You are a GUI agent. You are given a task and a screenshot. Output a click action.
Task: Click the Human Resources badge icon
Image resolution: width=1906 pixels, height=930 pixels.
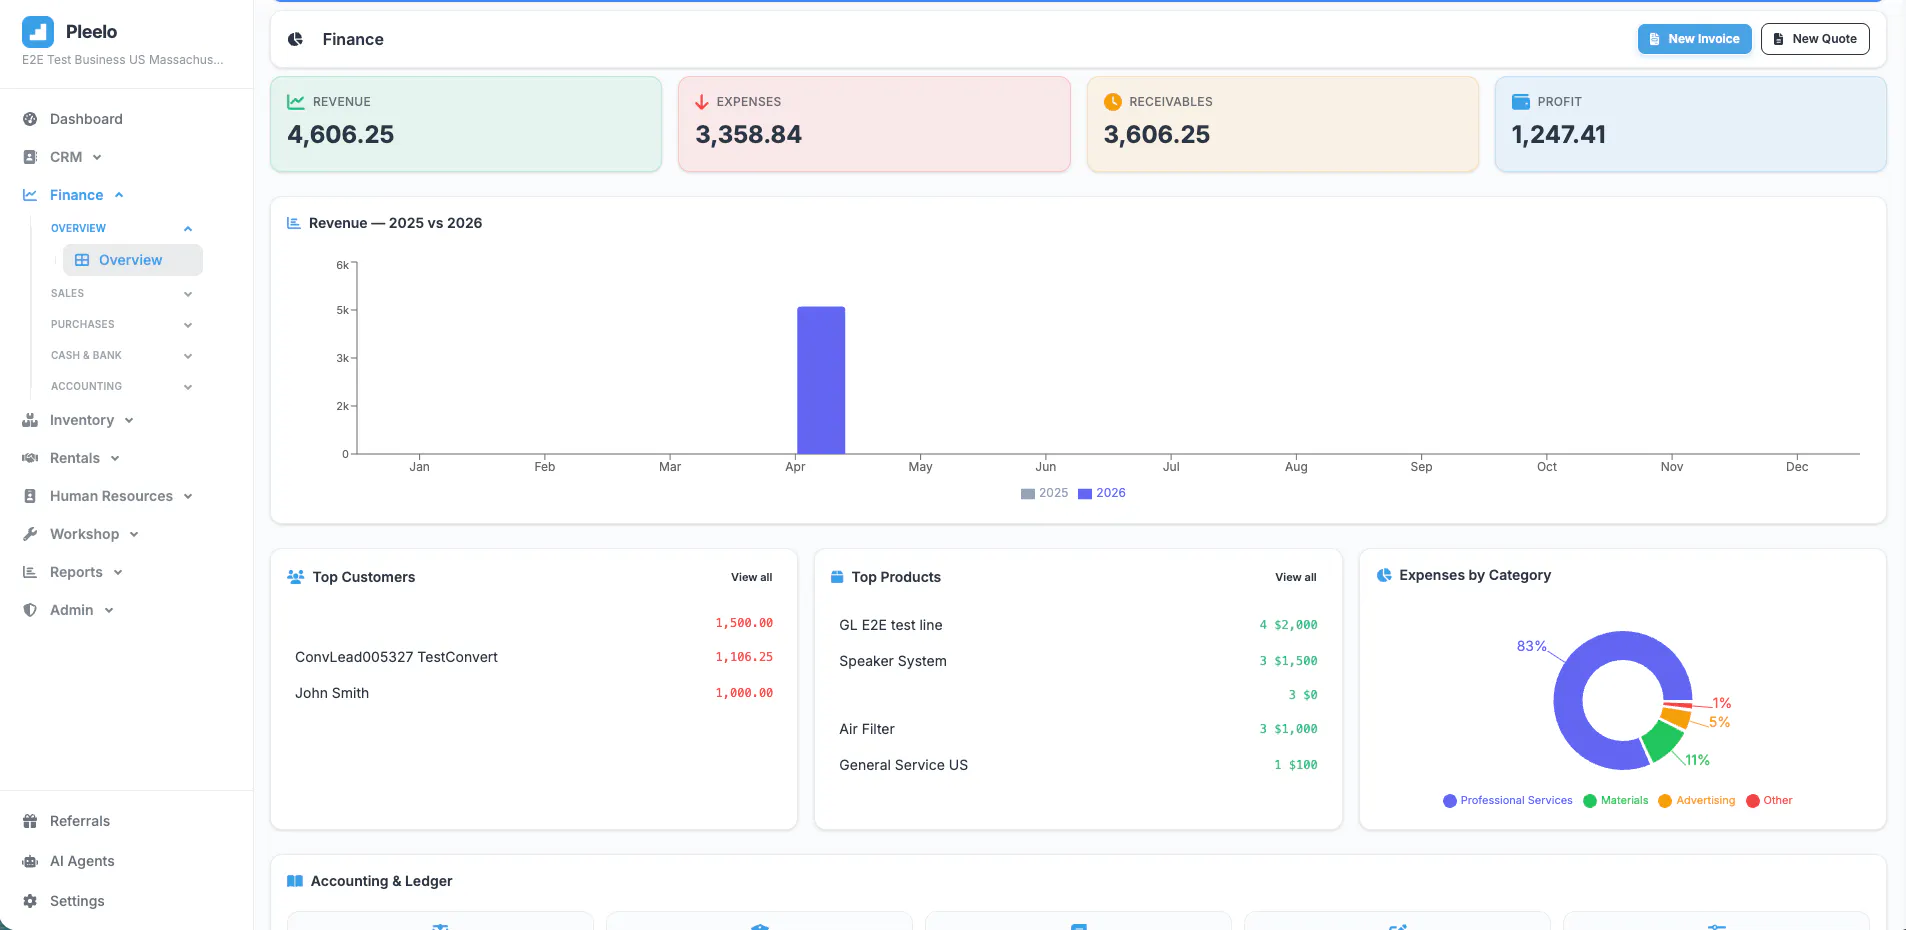(x=30, y=496)
